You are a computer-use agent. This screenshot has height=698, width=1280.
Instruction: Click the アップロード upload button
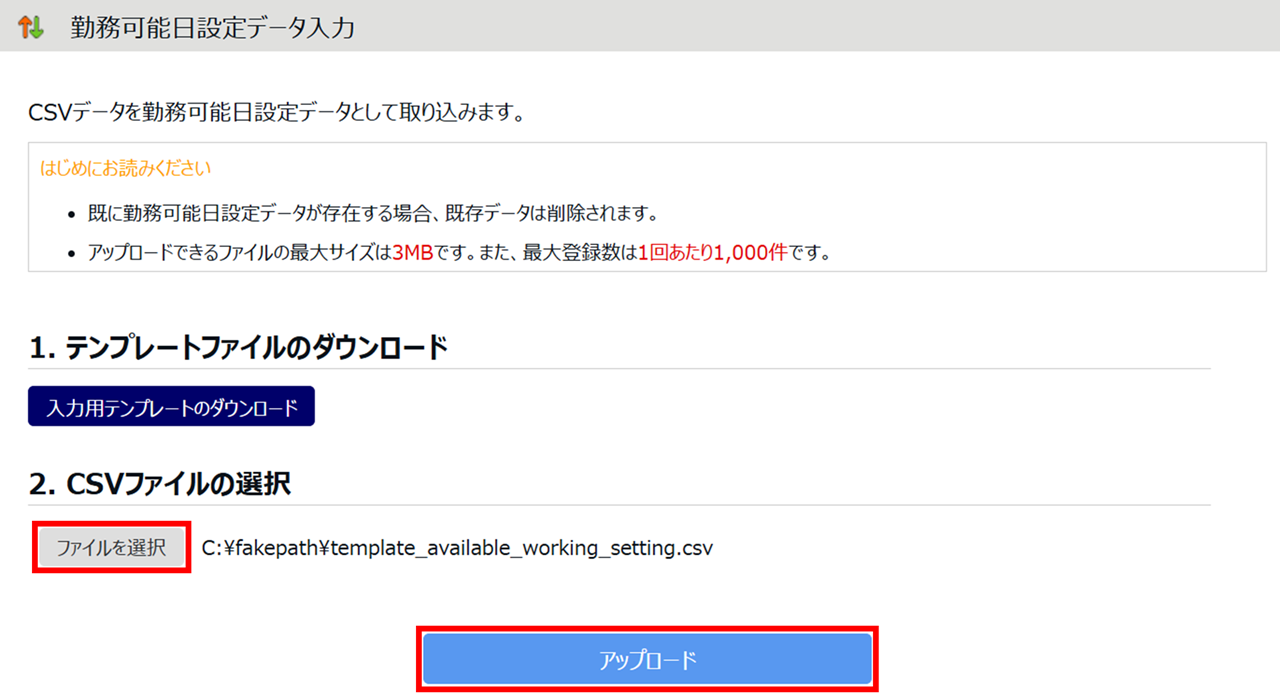pyautogui.click(x=648, y=660)
